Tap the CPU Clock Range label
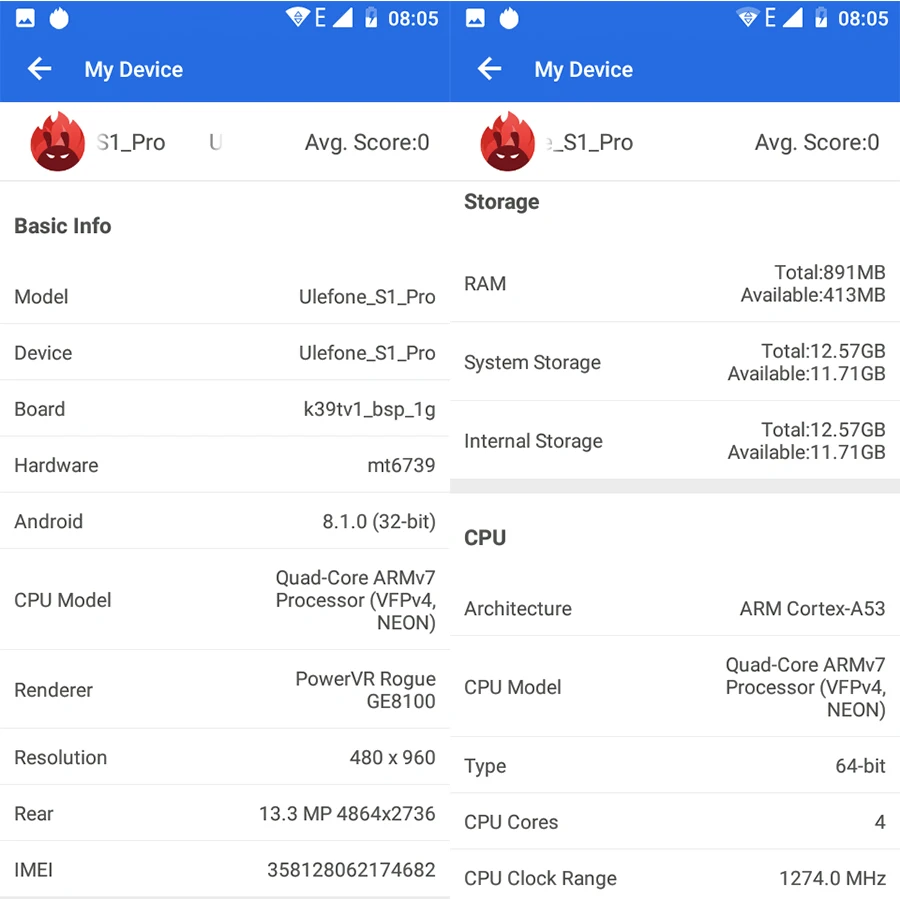Viewport: 900px width, 899px height. click(540, 878)
